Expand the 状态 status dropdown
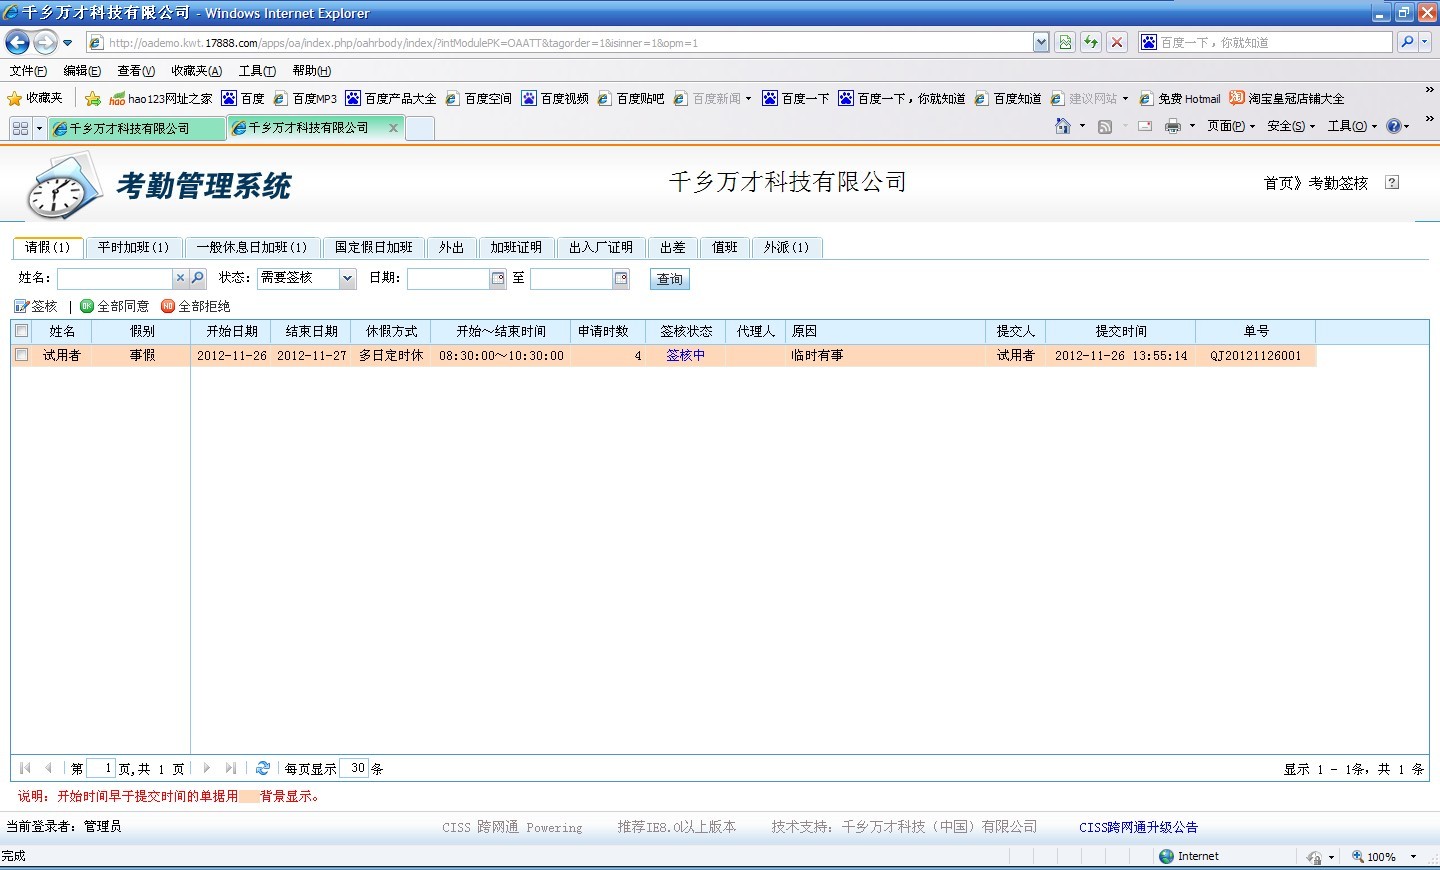This screenshot has width=1440, height=870. [x=347, y=278]
